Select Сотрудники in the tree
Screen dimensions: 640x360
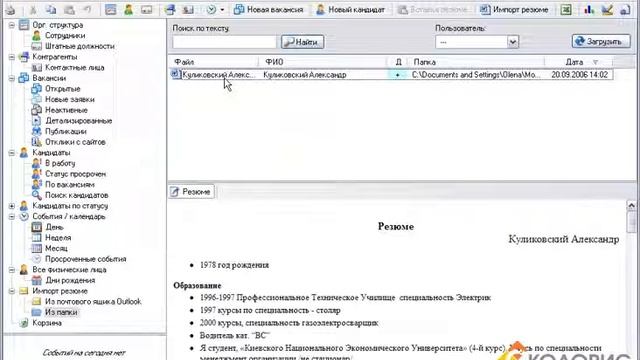coord(65,36)
